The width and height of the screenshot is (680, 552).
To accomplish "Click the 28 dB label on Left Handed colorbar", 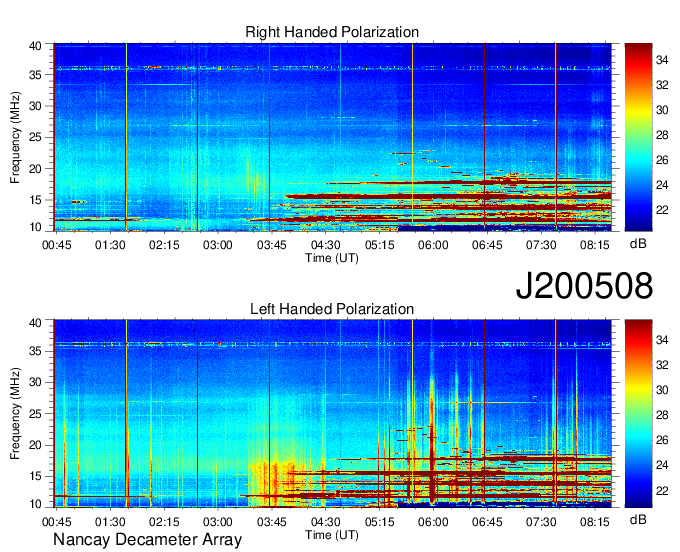I will coord(662,415).
